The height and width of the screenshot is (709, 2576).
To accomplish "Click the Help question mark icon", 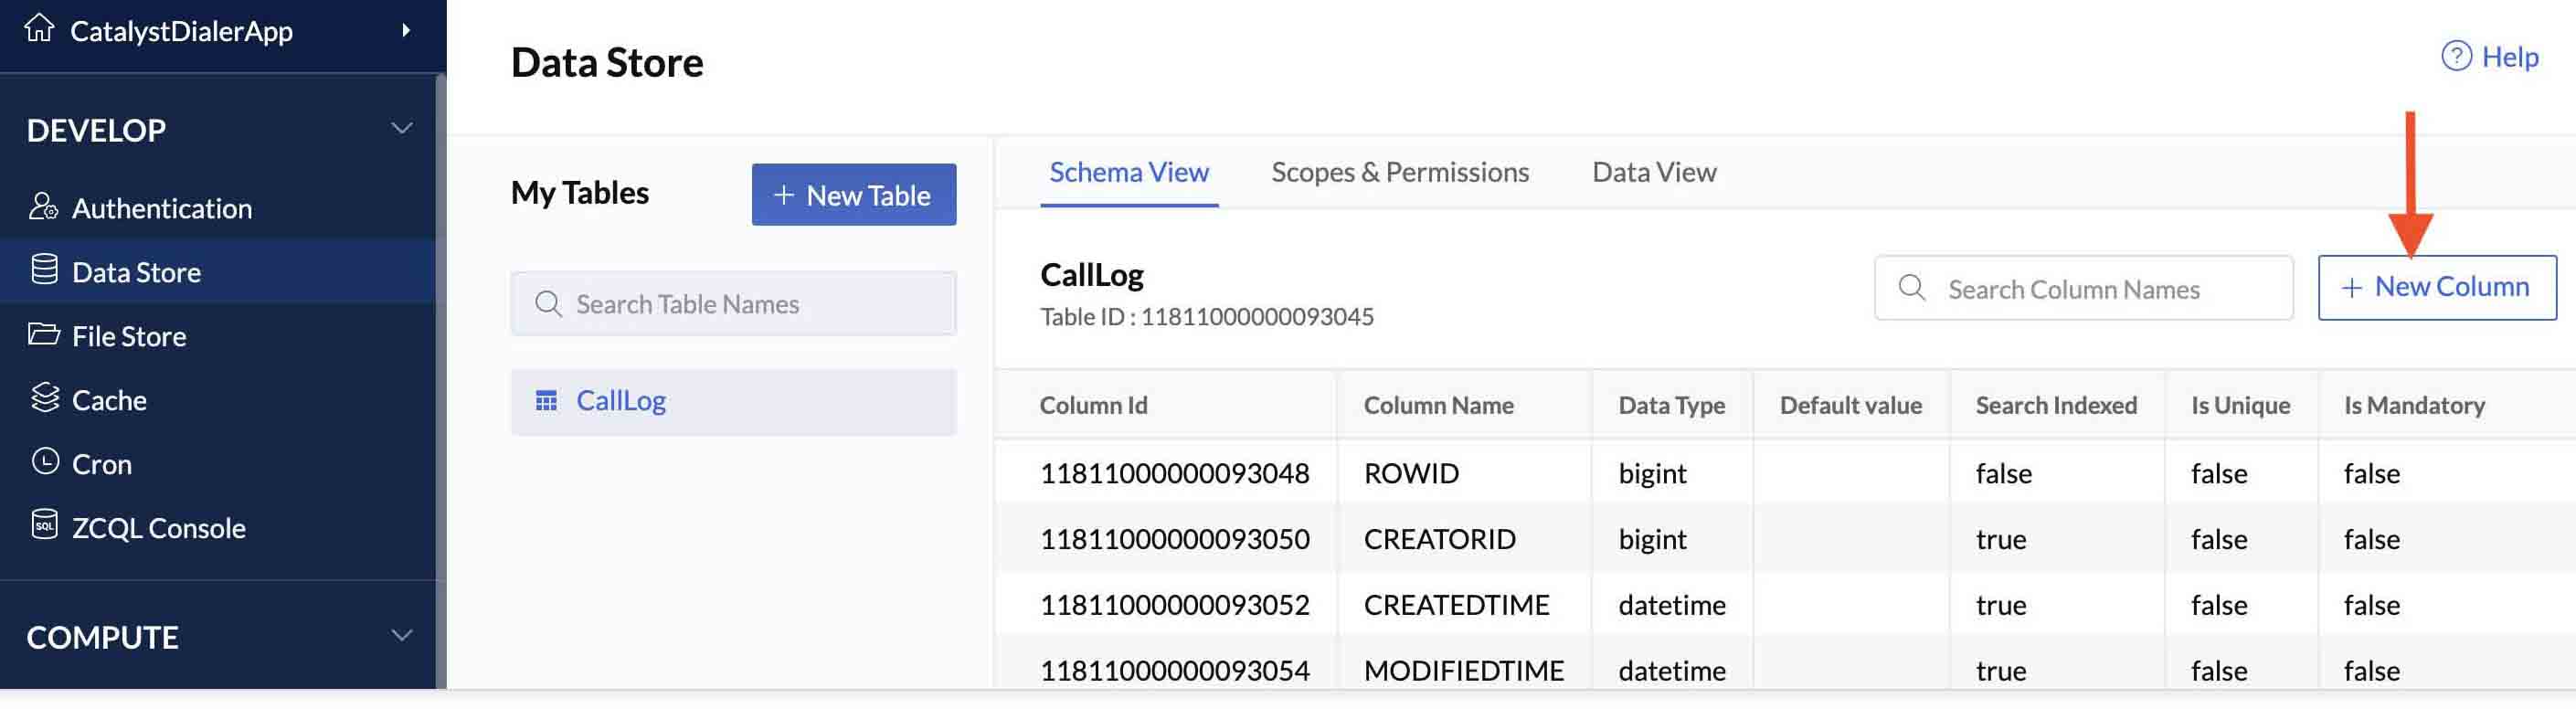I will coord(2456,56).
